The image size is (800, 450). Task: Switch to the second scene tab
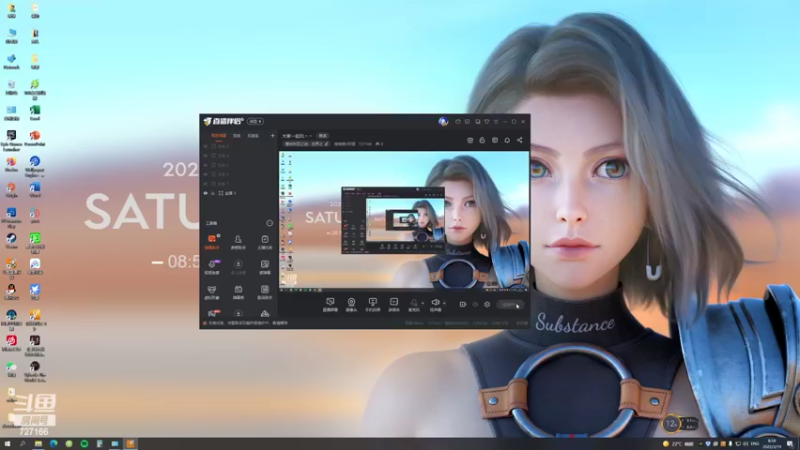pyautogui.click(x=237, y=136)
